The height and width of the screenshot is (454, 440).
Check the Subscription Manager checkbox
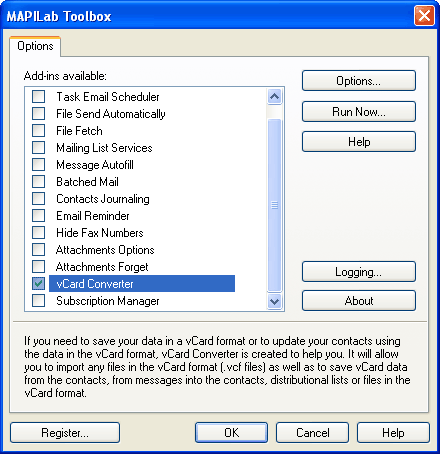(38, 301)
